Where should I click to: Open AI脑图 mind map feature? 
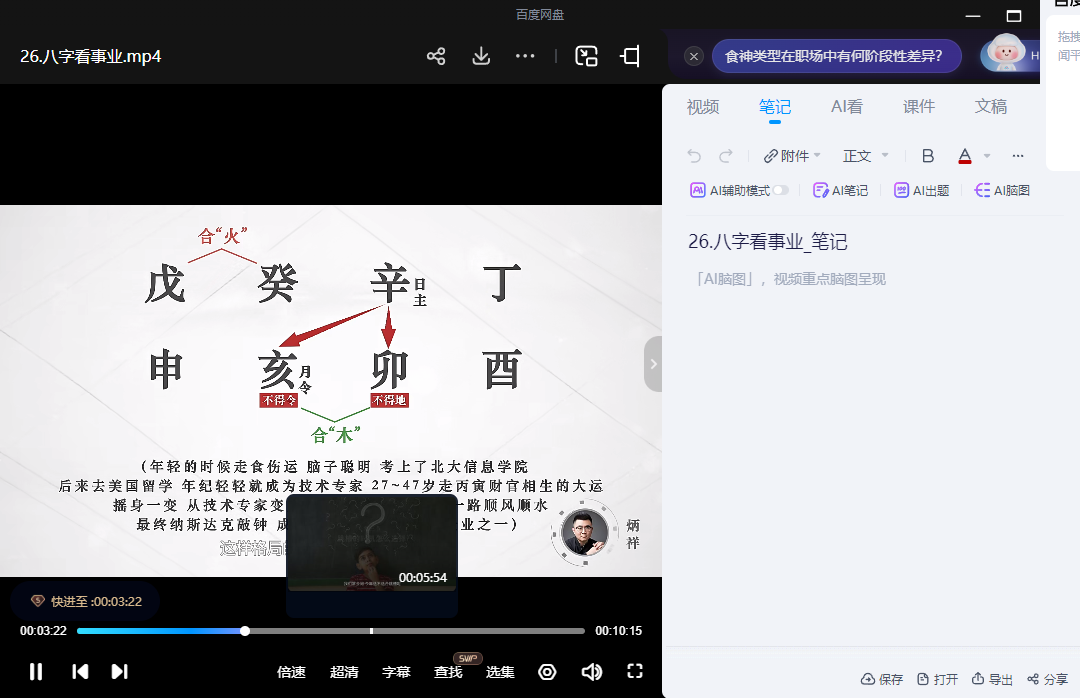(1001, 189)
